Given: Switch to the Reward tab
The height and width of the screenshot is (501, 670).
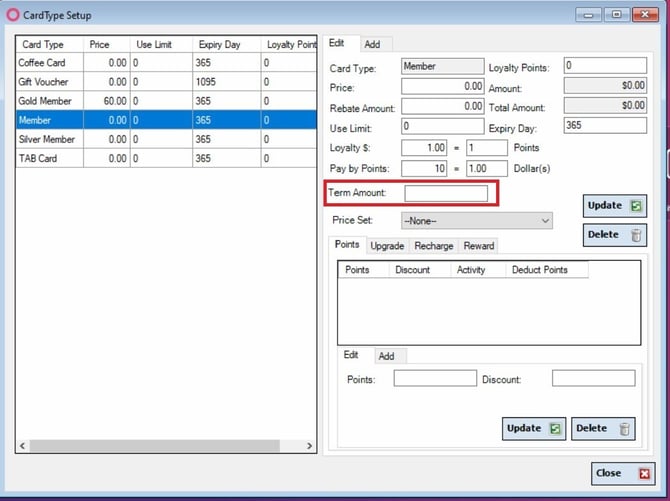Looking at the screenshot, I should coord(479,246).
